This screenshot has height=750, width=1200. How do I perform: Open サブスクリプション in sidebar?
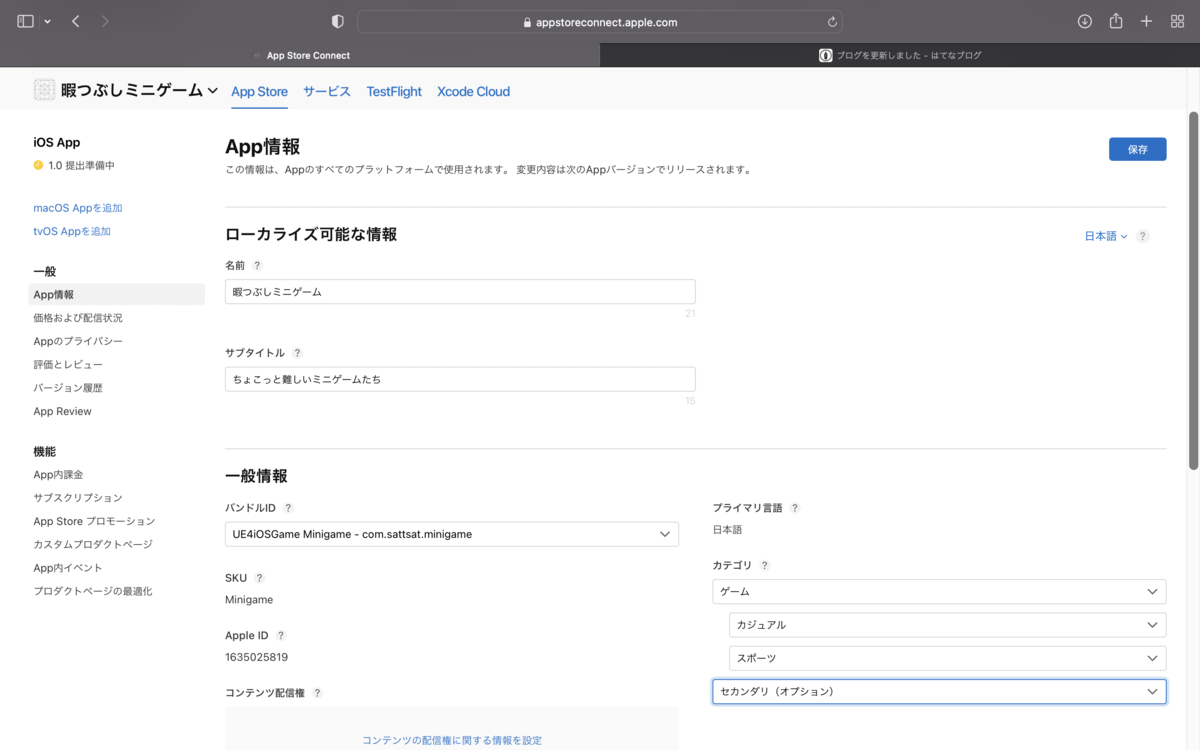78,498
